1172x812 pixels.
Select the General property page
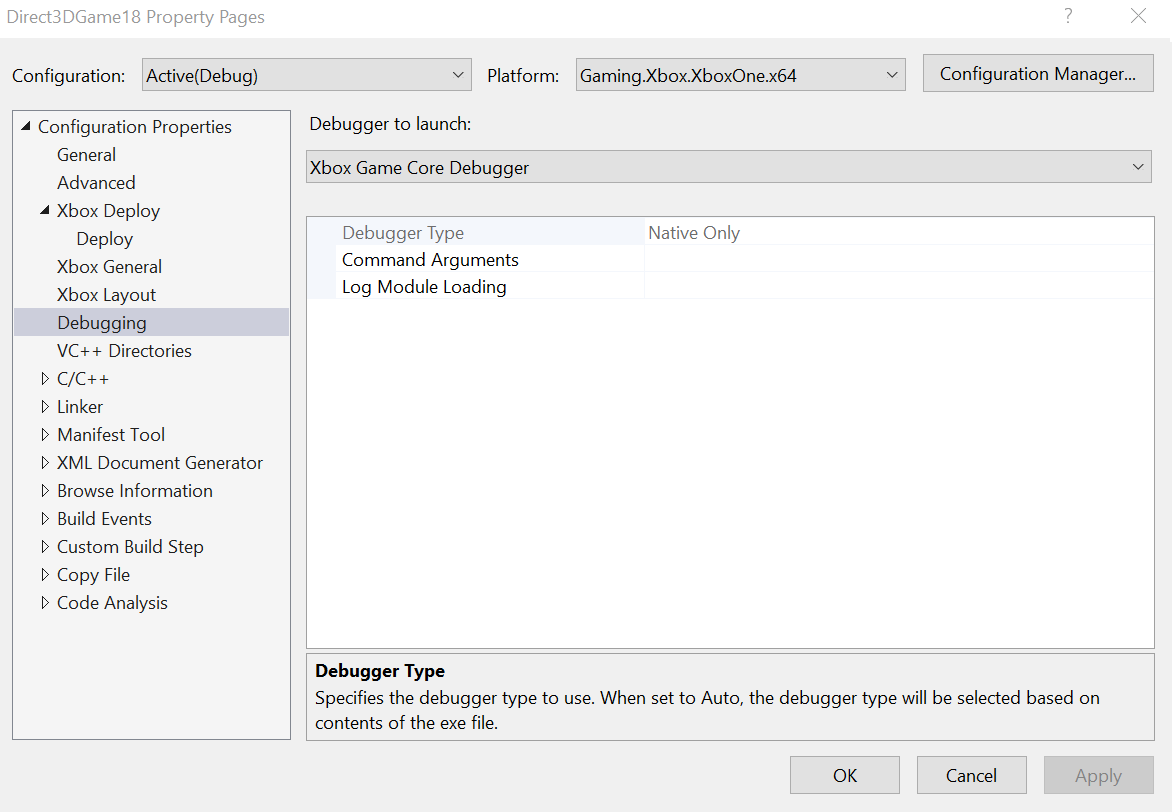click(x=86, y=155)
